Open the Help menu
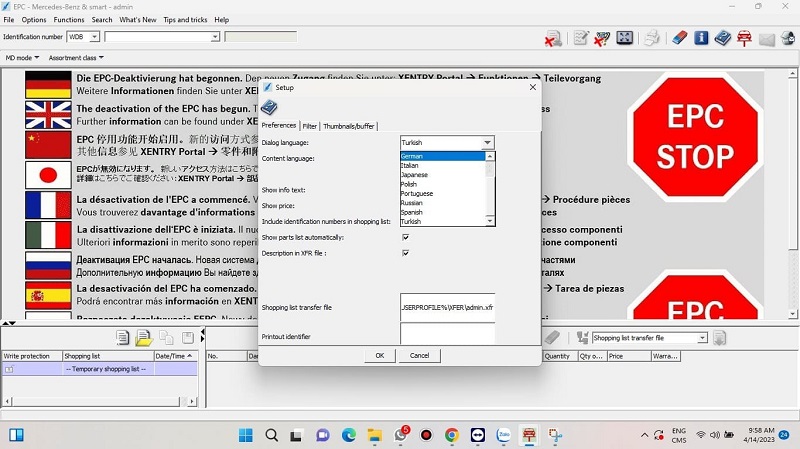Viewport: 800px width, 449px height. (x=221, y=20)
